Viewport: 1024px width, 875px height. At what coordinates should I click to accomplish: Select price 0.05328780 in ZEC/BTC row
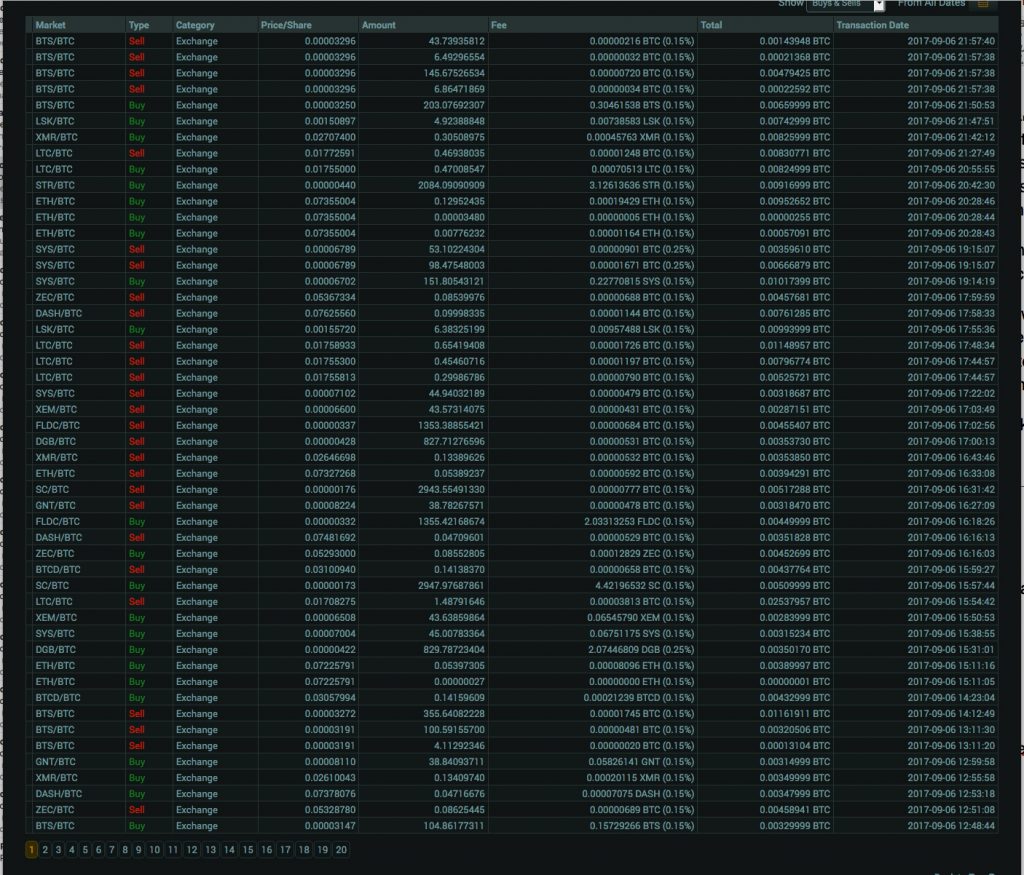click(330, 810)
